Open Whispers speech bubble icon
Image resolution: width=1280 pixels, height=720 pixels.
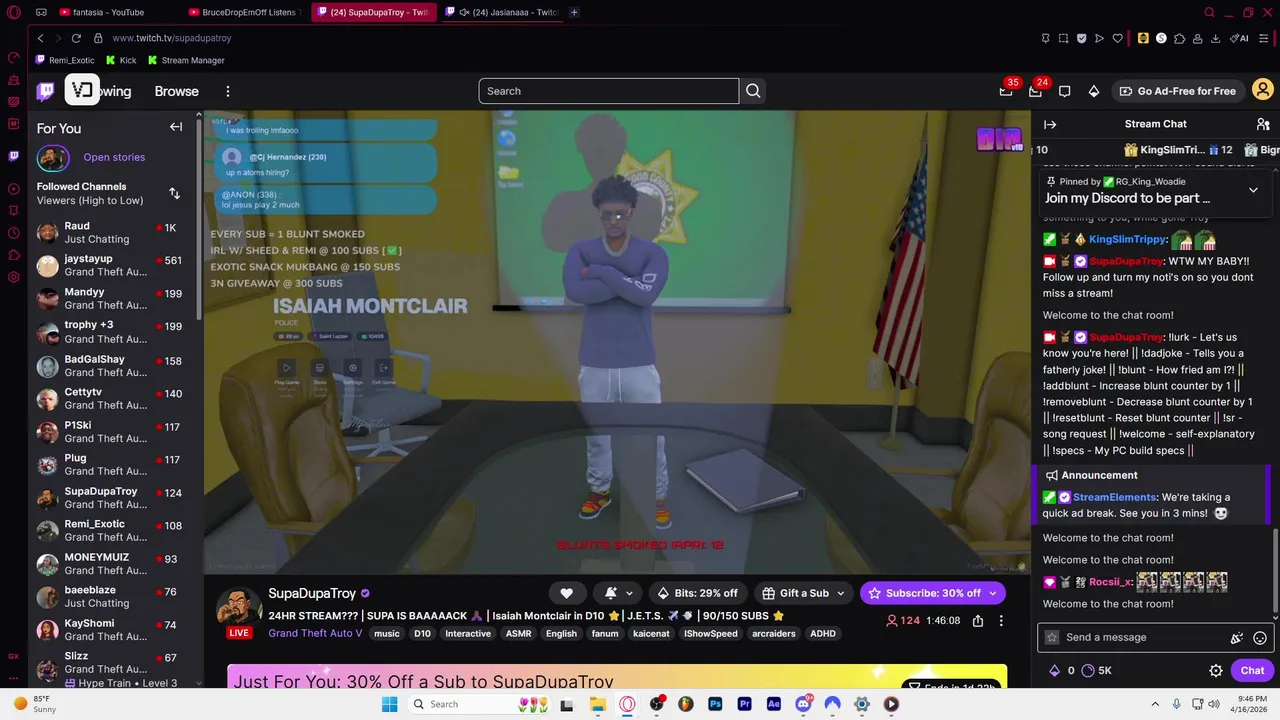[x=1064, y=91]
